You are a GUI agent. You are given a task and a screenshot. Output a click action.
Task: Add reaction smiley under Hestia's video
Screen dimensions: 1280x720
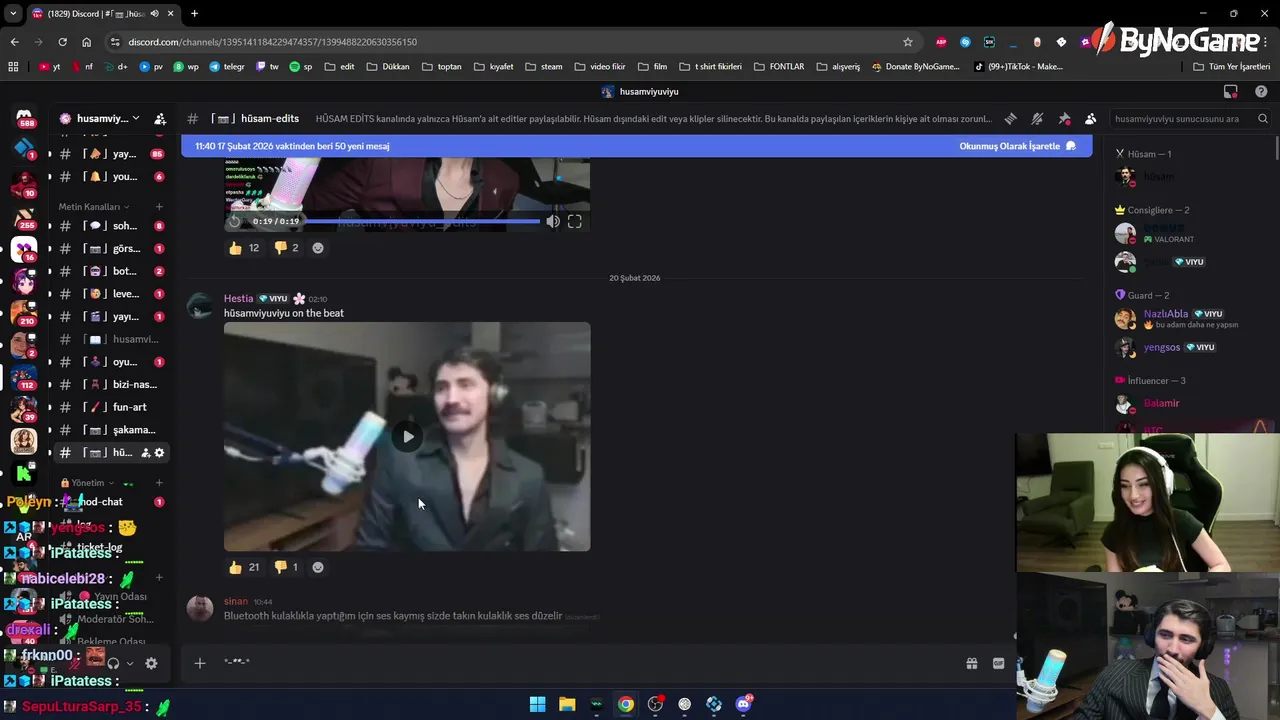pos(318,567)
